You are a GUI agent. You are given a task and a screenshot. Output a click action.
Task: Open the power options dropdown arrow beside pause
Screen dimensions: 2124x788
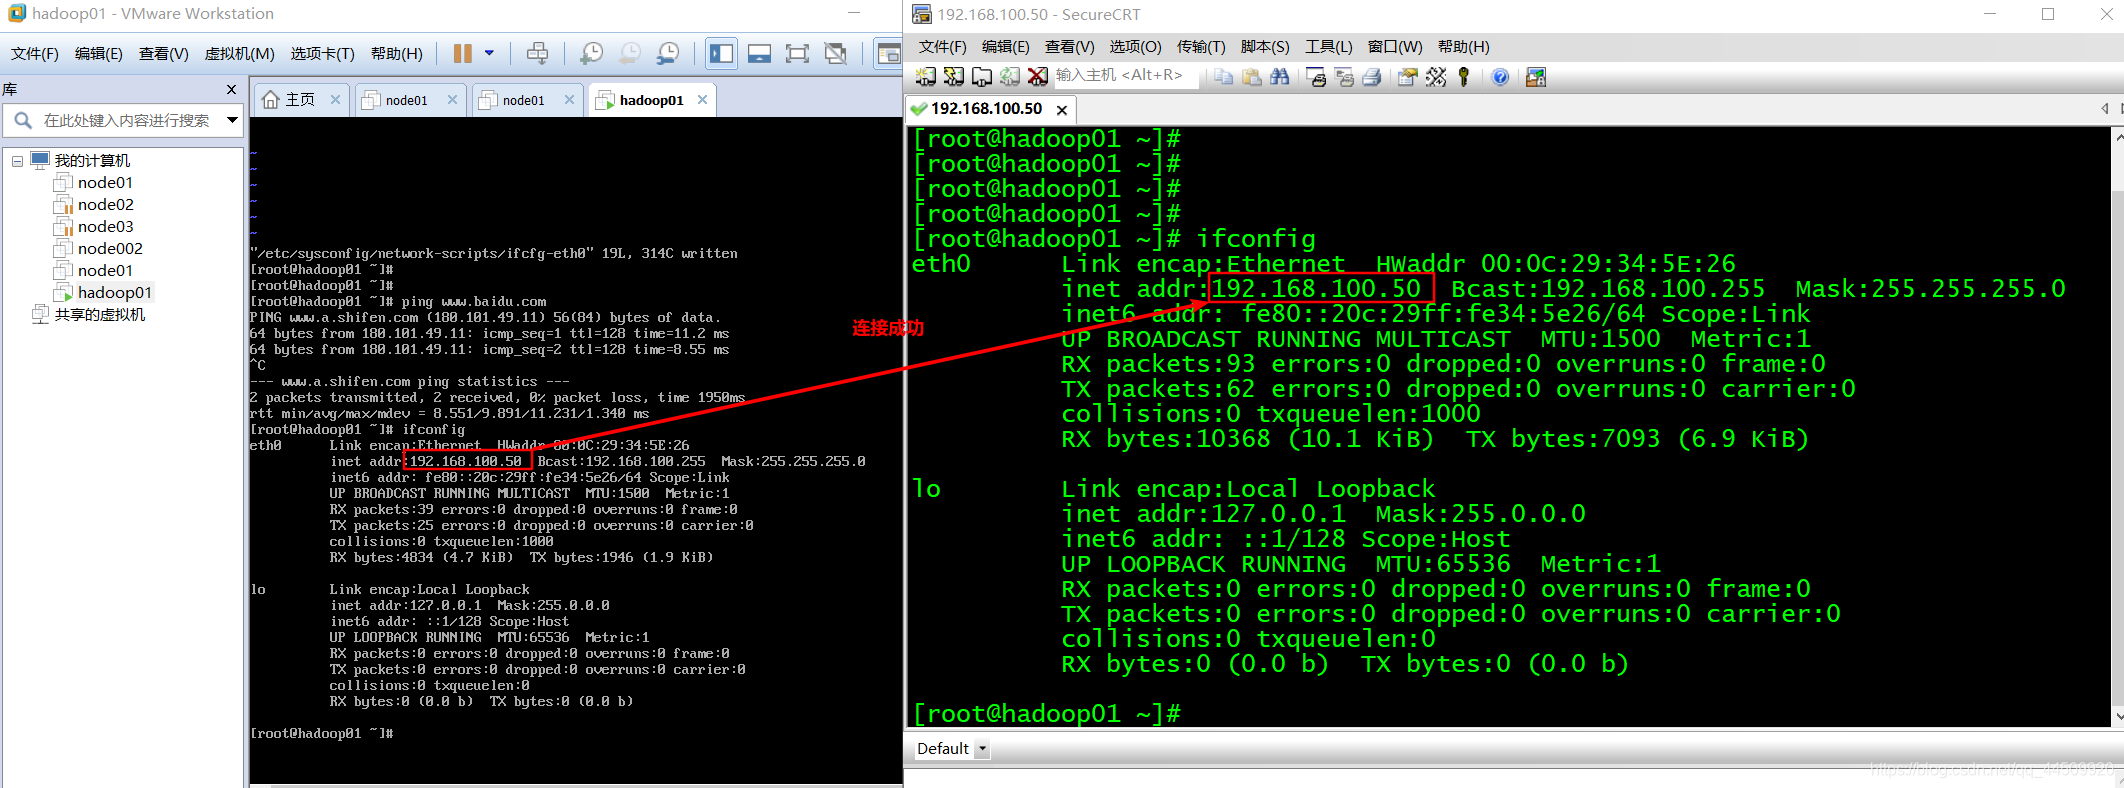click(489, 53)
